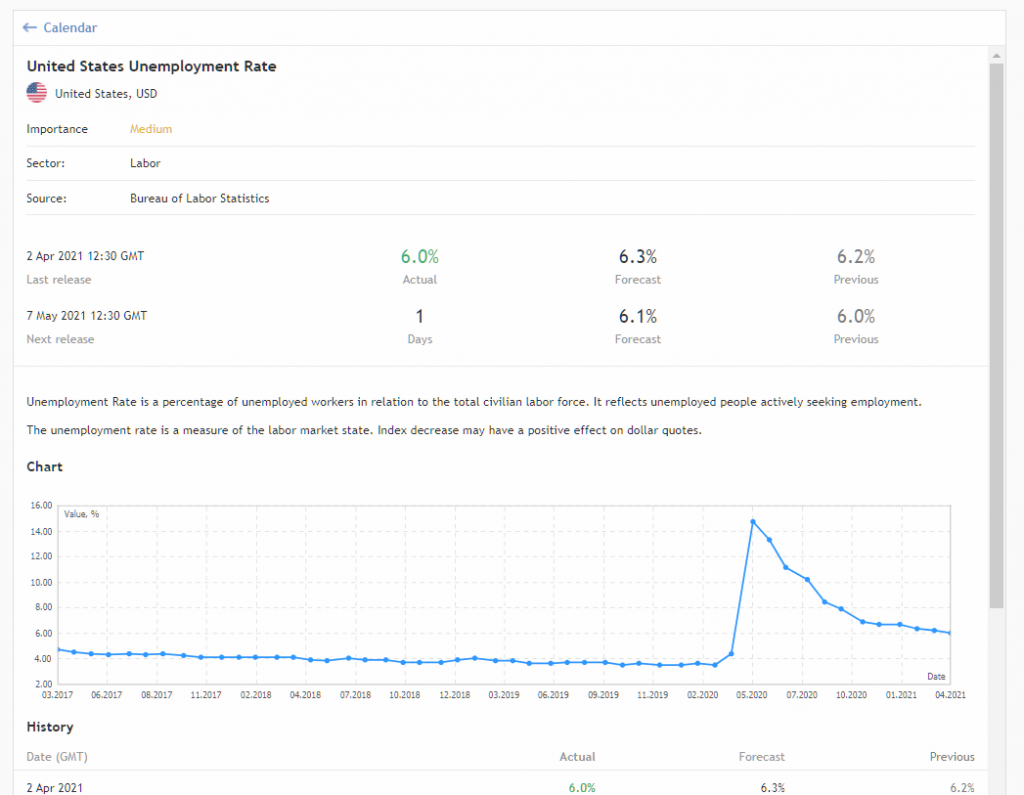Click the '2 Apr 2021 12:30 GMT' release date
The image size is (1024, 795).
tap(85, 256)
